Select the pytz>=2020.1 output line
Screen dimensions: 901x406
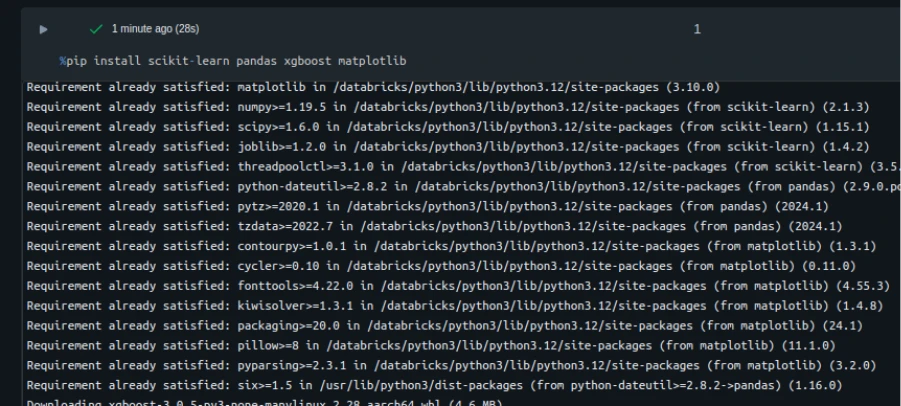(x=420, y=206)
